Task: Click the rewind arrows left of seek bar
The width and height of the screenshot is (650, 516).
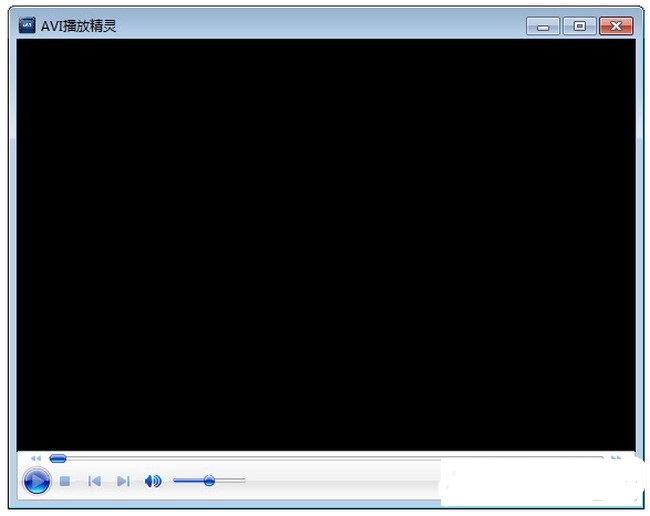Action: [x=36, y=458]
